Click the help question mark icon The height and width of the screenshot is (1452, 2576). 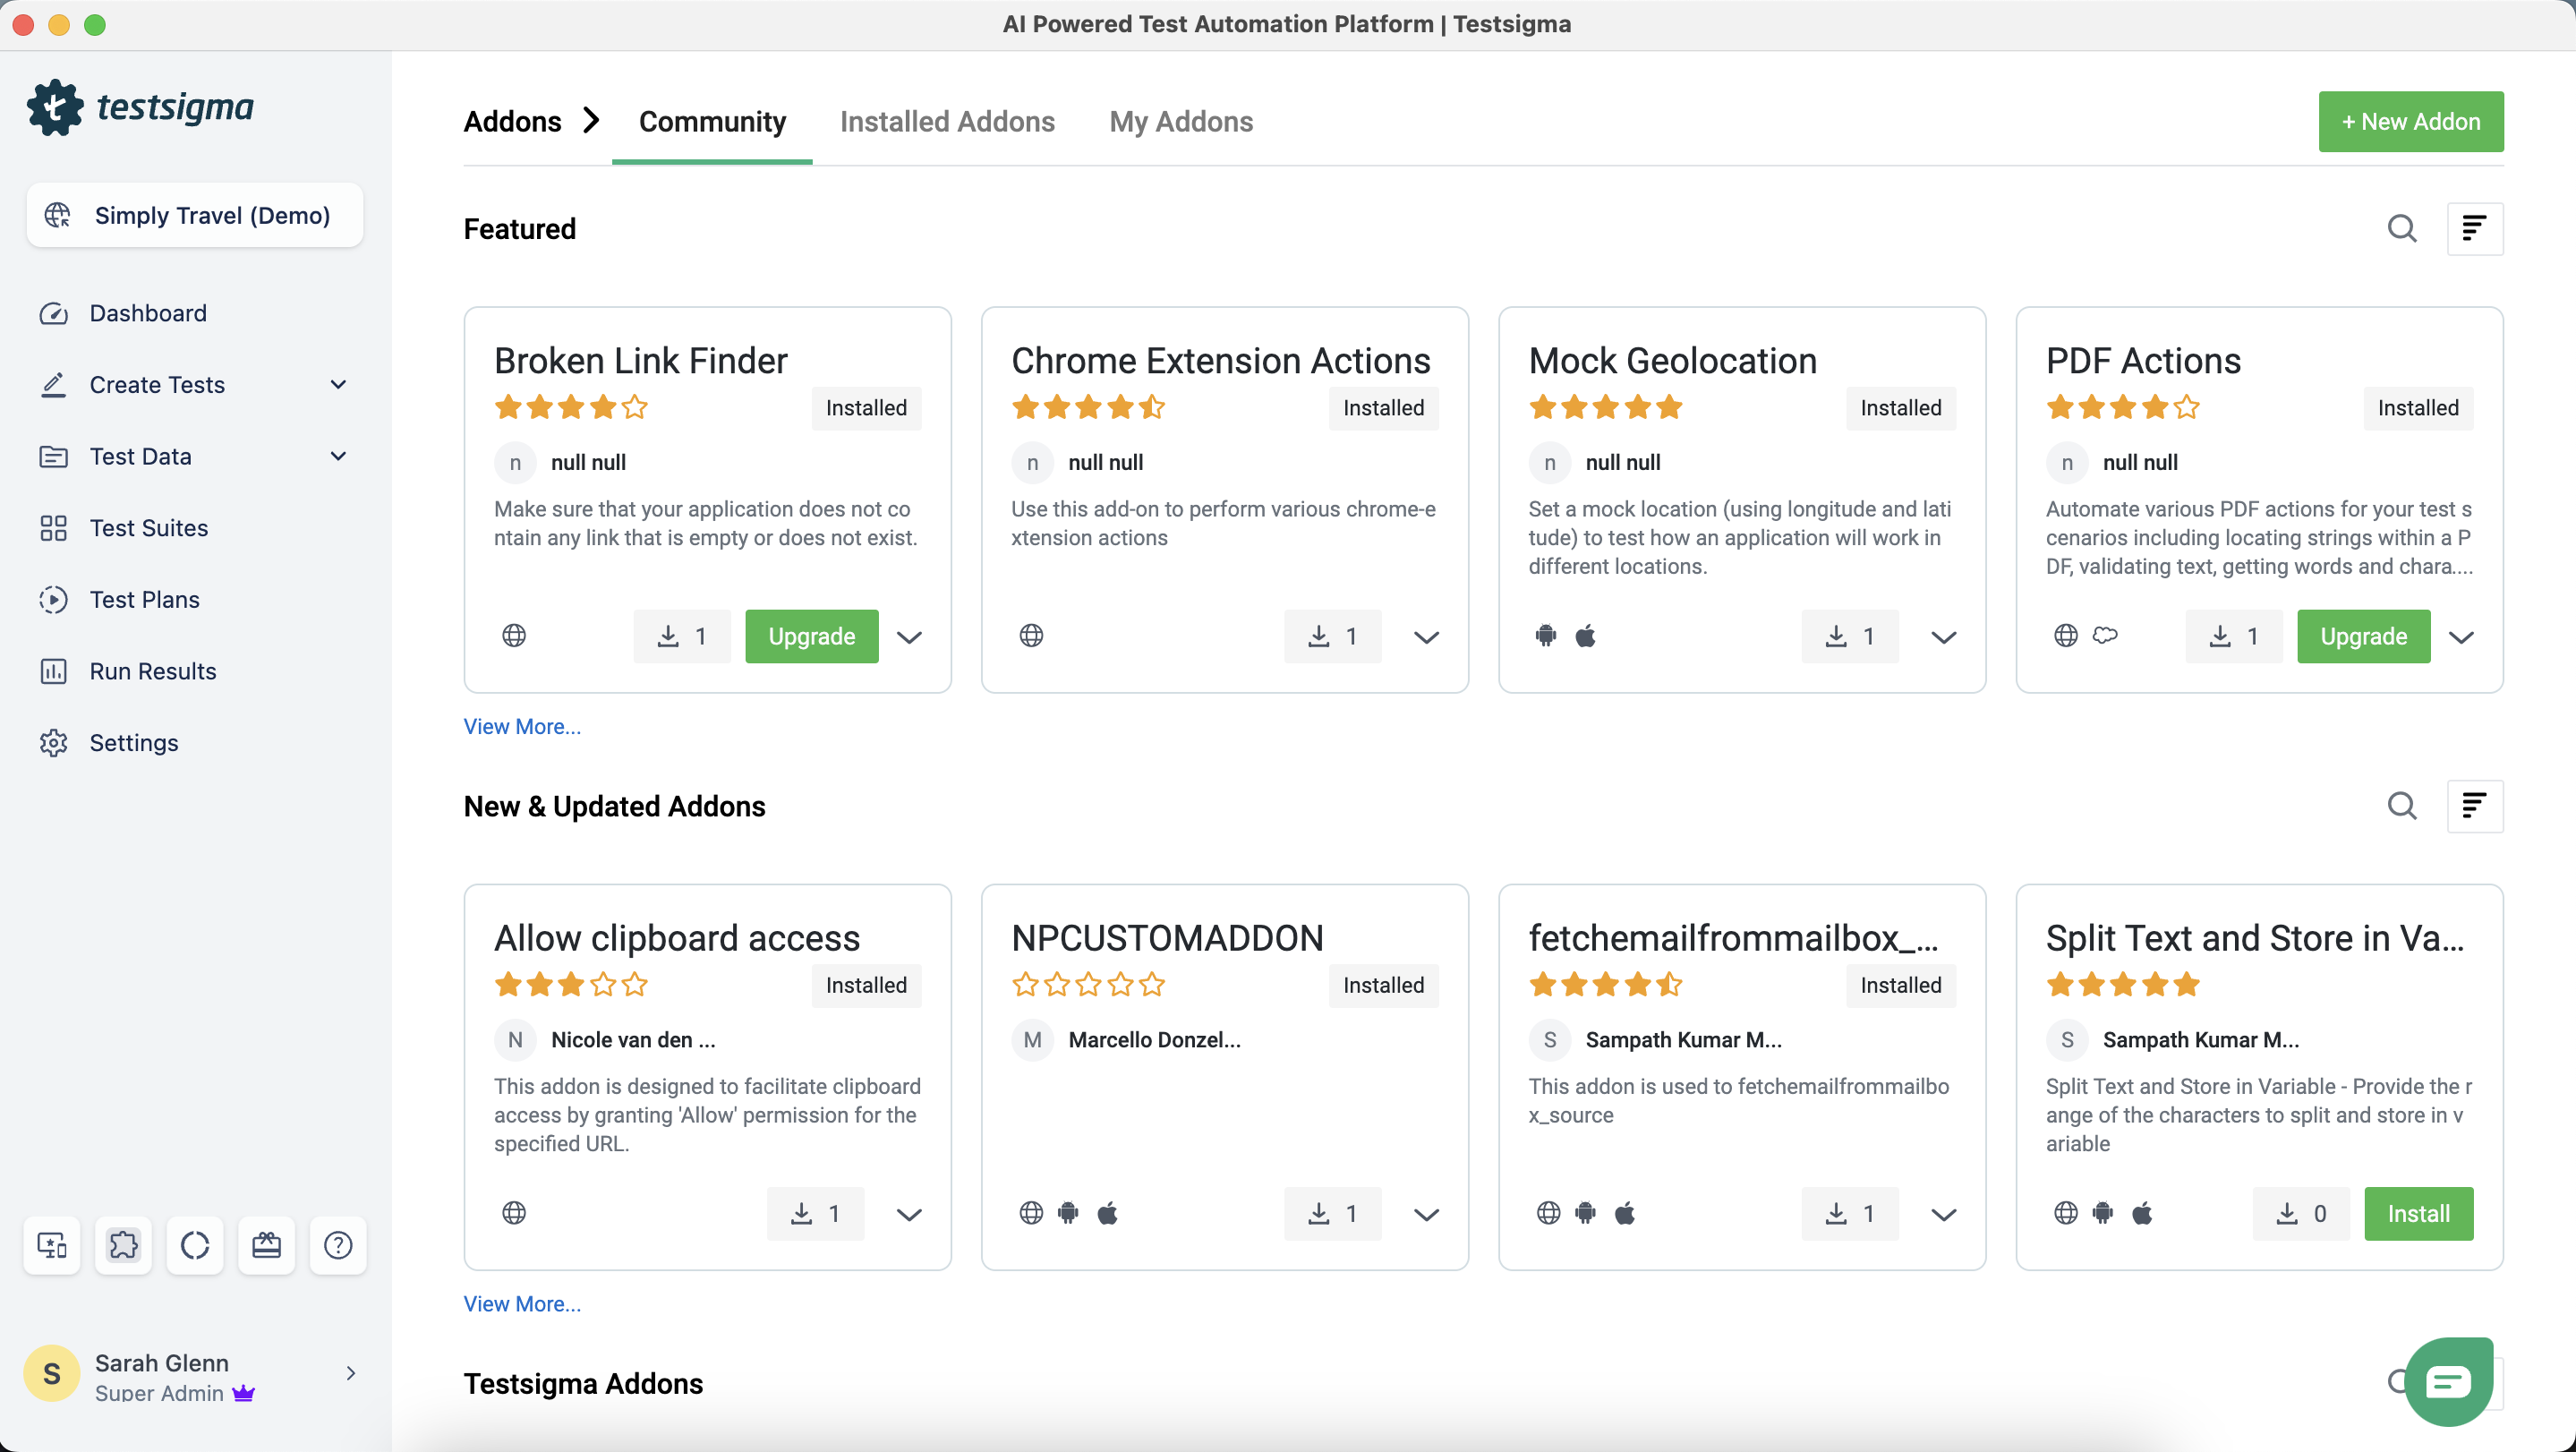(x=338, y=1245)
